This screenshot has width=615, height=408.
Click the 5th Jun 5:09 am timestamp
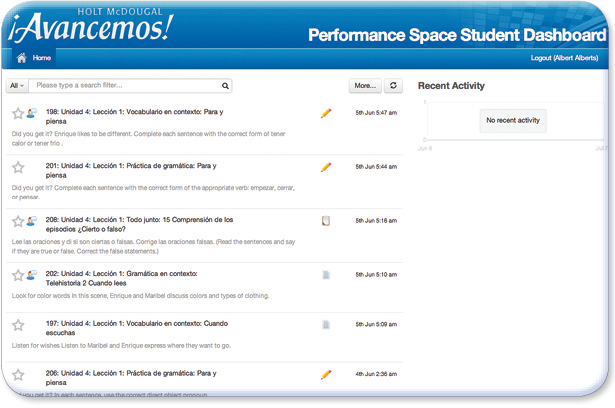tap(376, 324)
